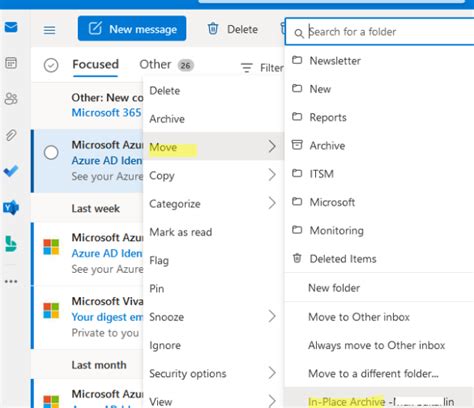474x408 pixels.
Task: Click the Newsletter folder icon
Action: click(297, 60)
